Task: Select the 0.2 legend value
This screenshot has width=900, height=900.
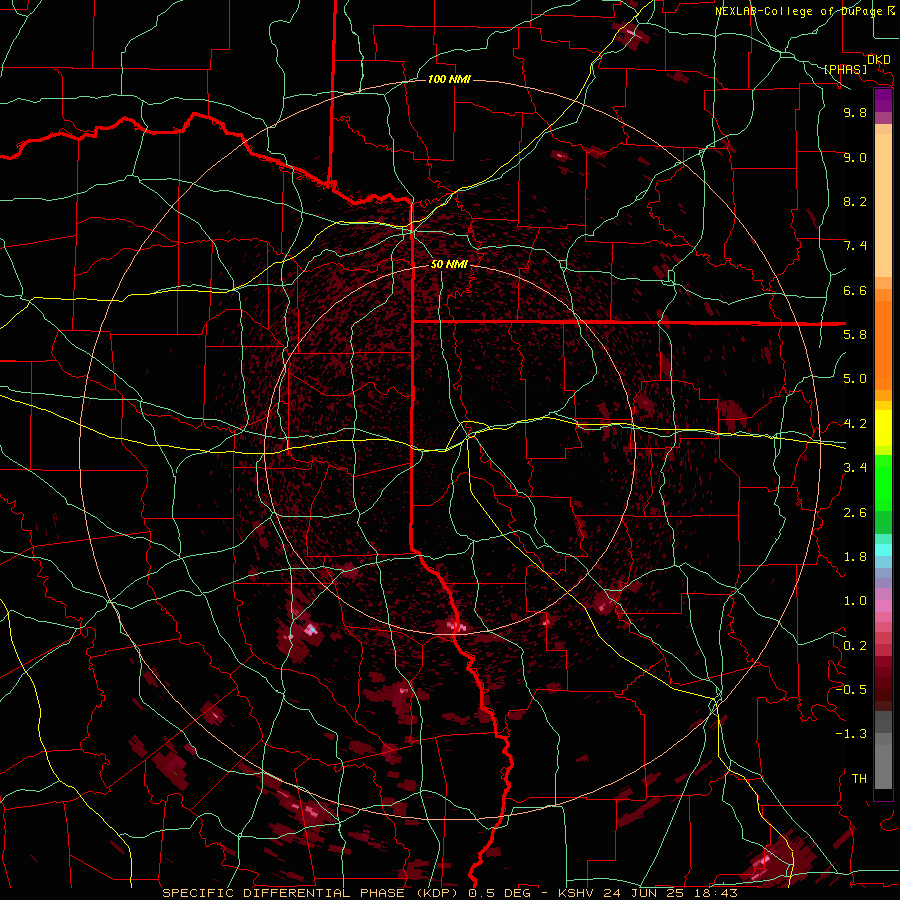Action: click(855, 645)
